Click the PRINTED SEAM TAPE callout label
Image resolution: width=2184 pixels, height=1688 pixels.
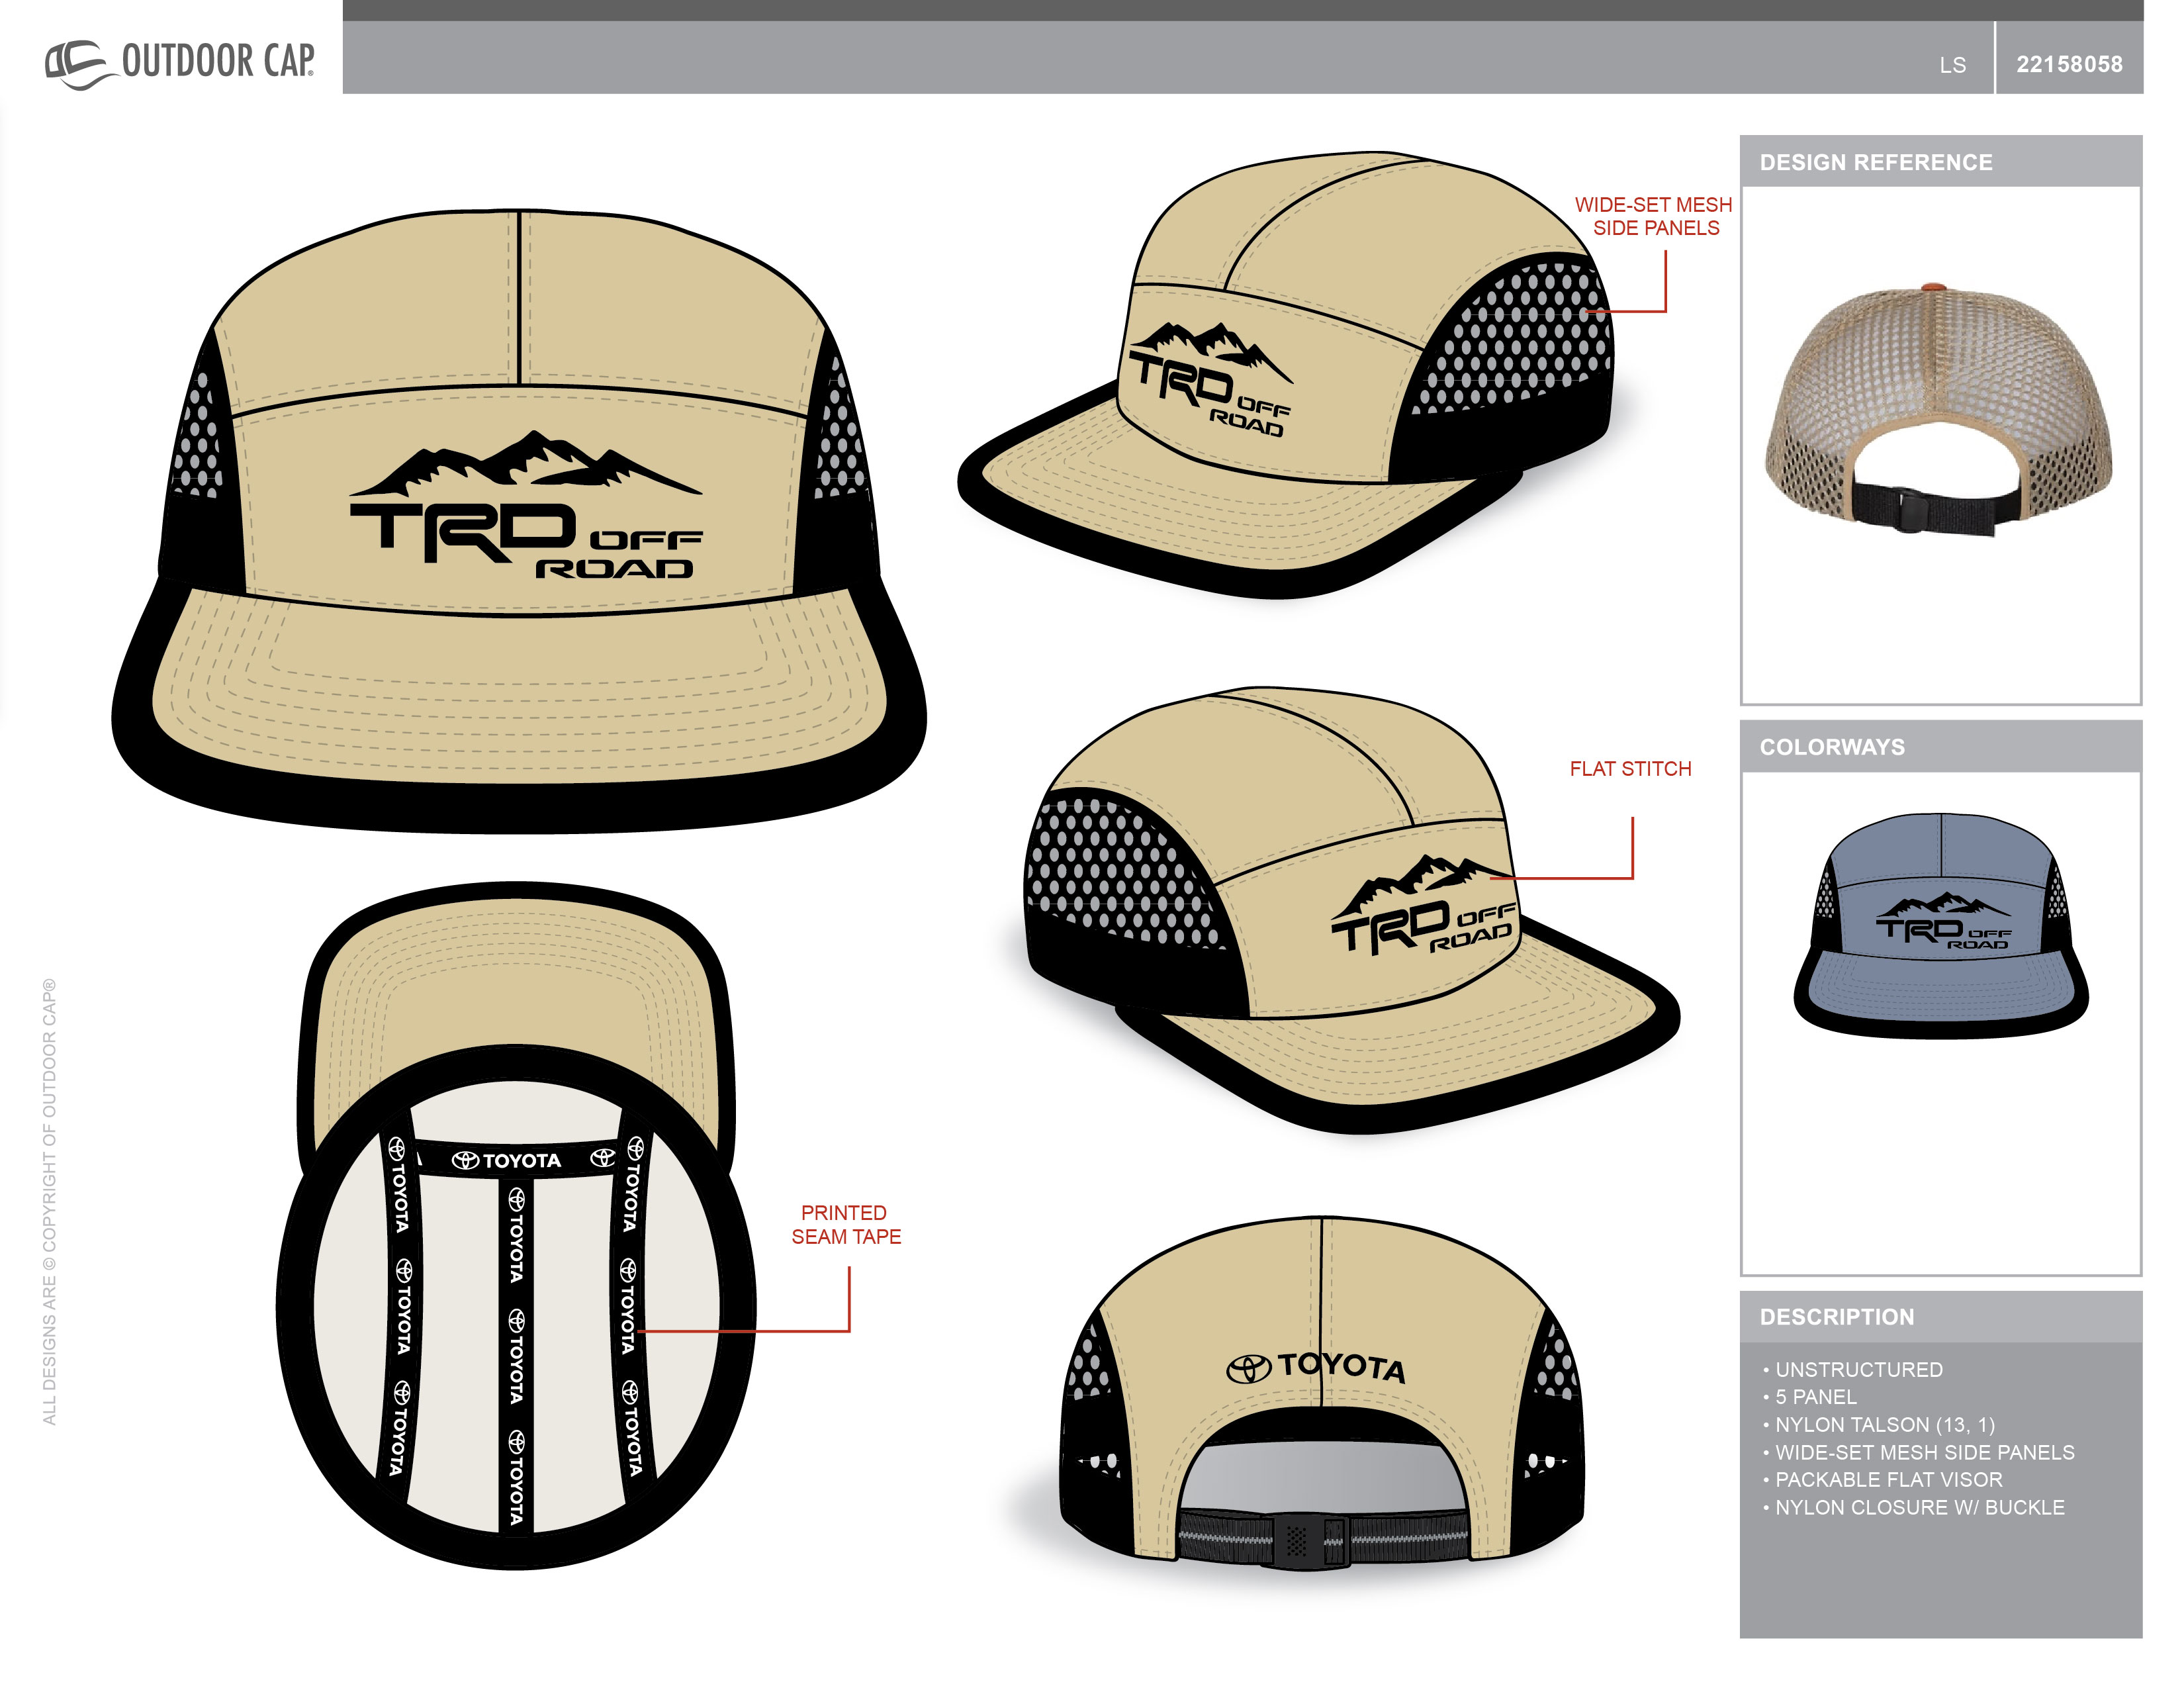coord(845,1225)
